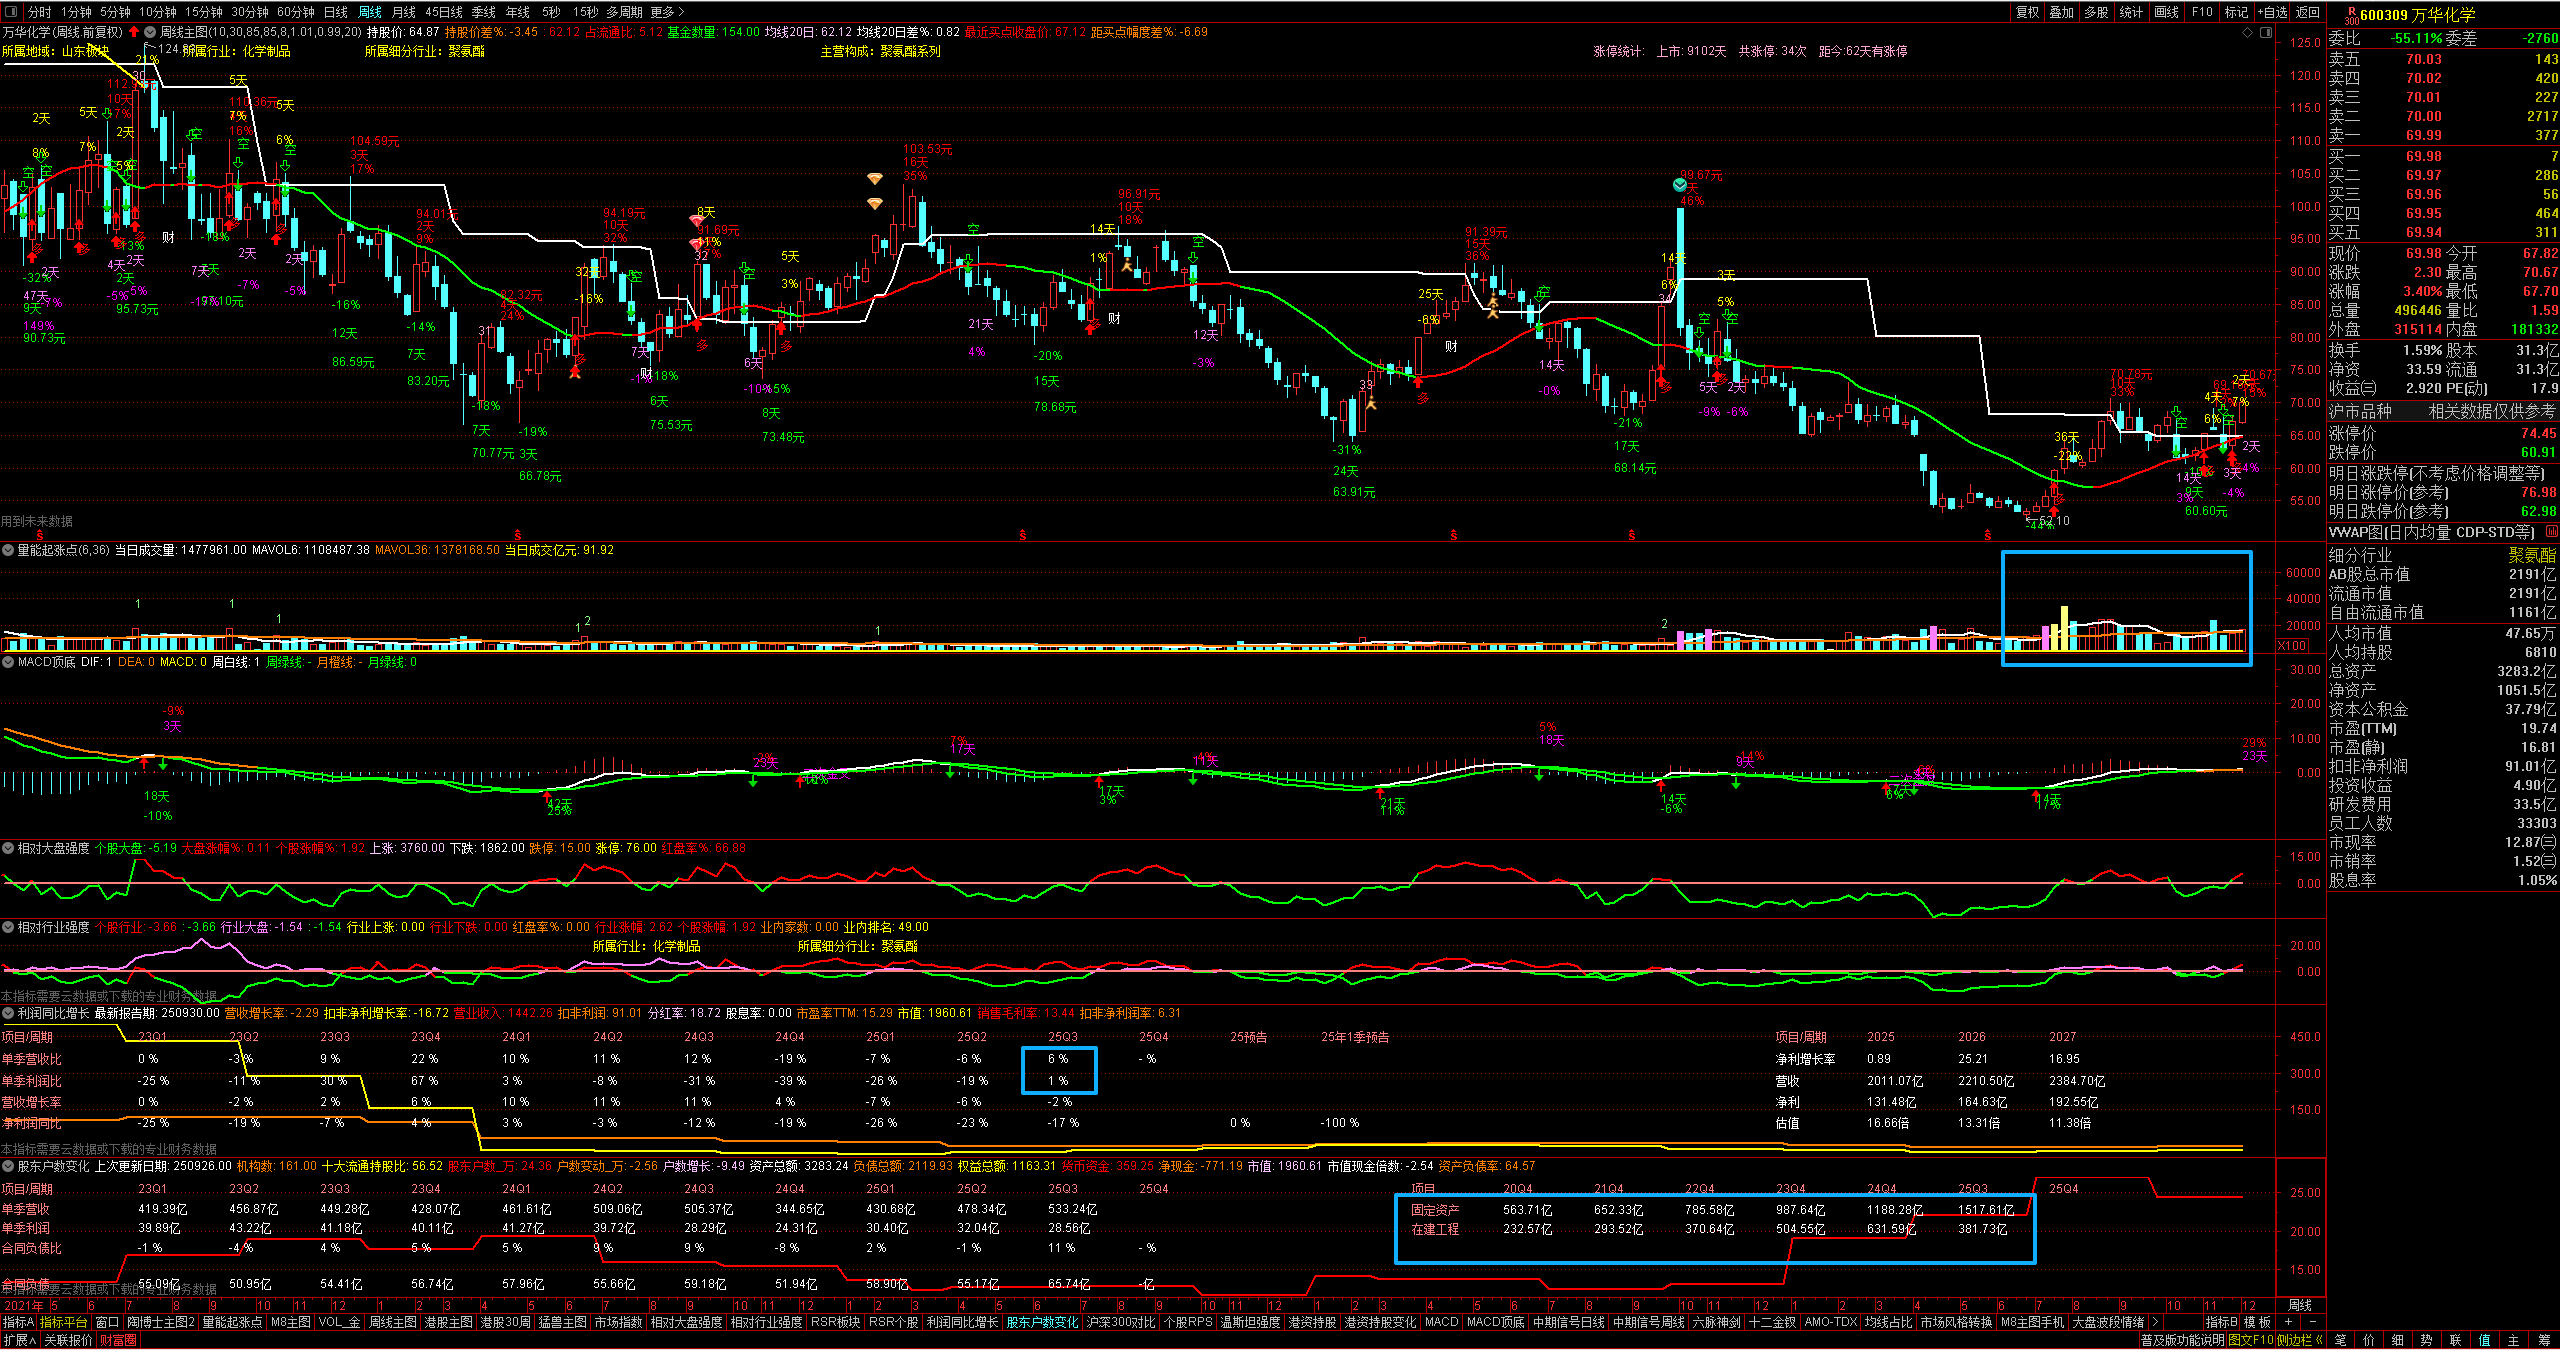Toggle the side panel layout icon
Image resolution: width=2560 pixels, height=1351 pixels.
pos(2266,32)
